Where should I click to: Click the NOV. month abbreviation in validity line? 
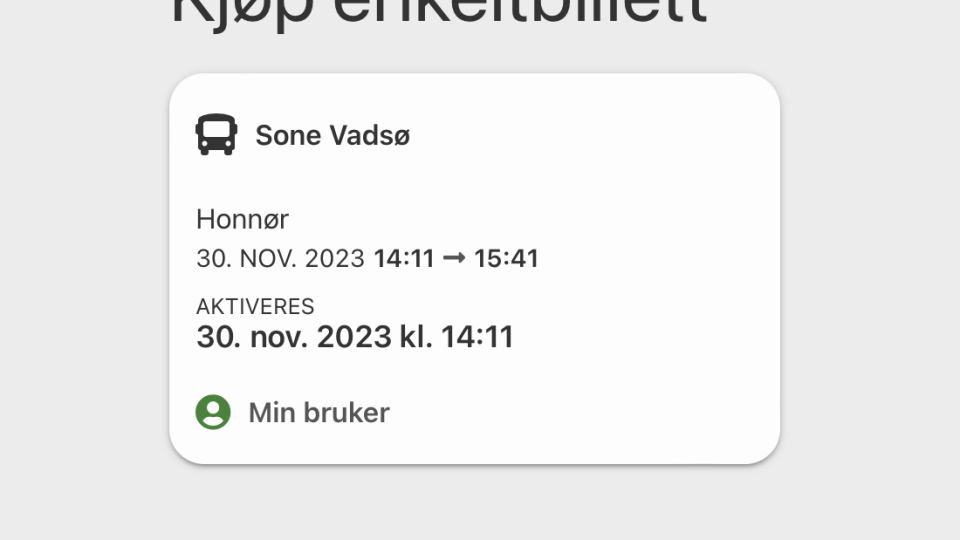[265, 259]
